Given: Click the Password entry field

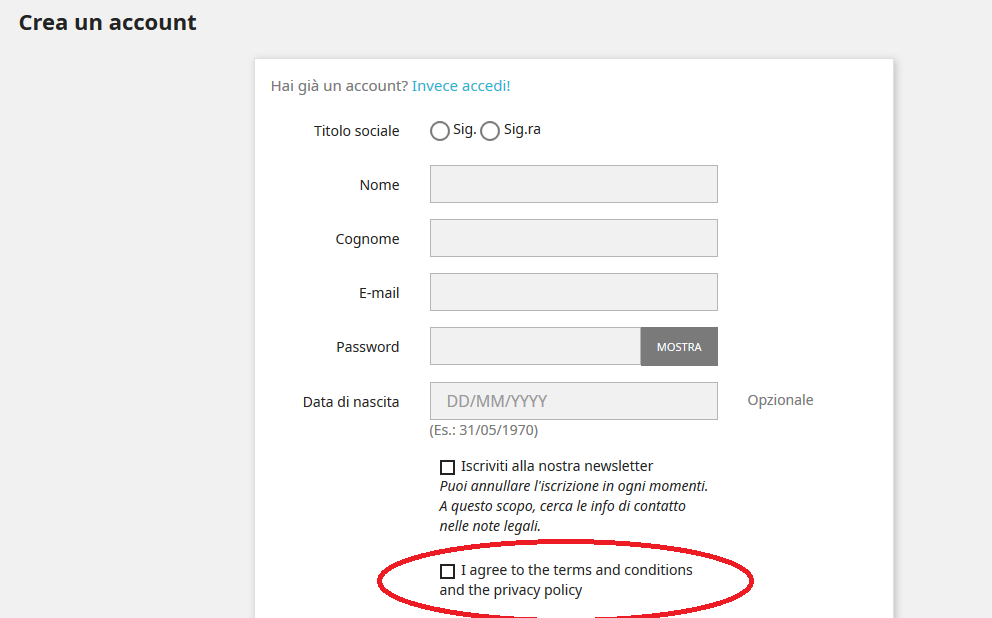Looking at the screenshot, I should 535,346.
